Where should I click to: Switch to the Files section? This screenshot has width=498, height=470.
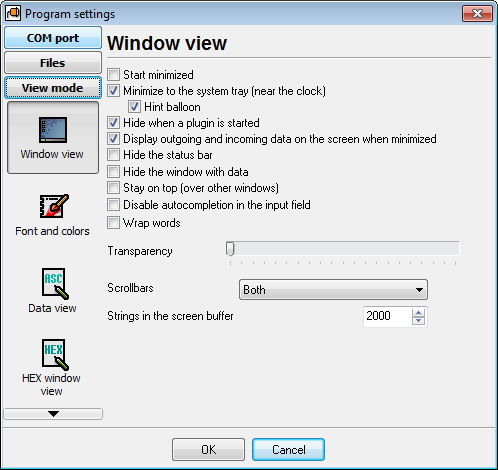(53, 63)
